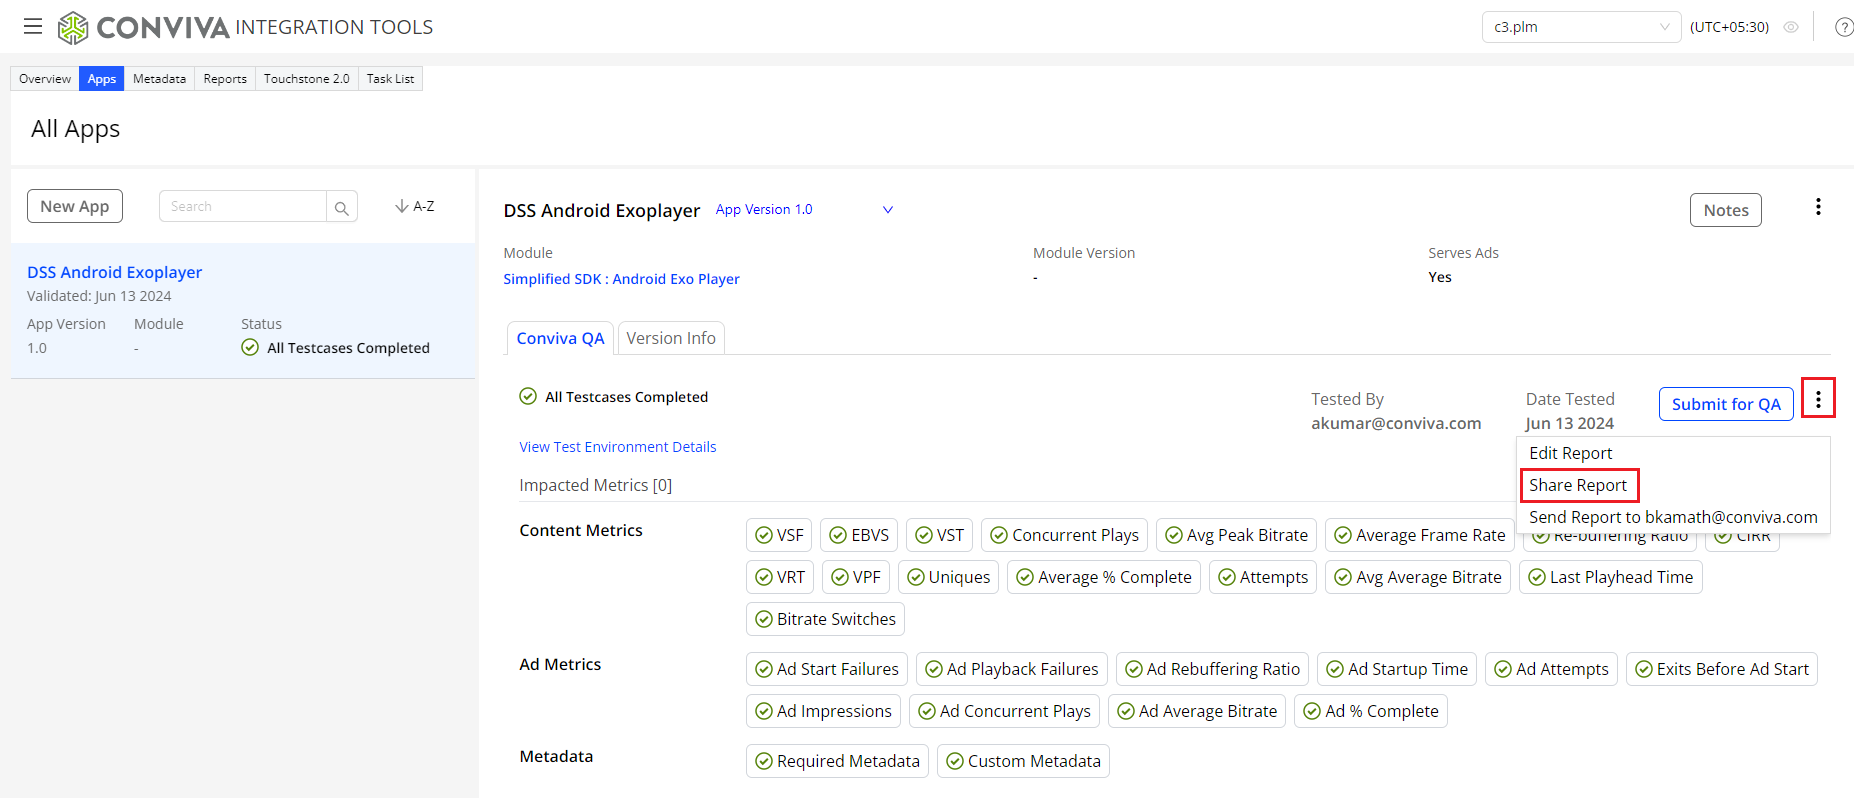Select the Last Playhead Time chip
This screenshot has width=1854, height=798.
1610,577
